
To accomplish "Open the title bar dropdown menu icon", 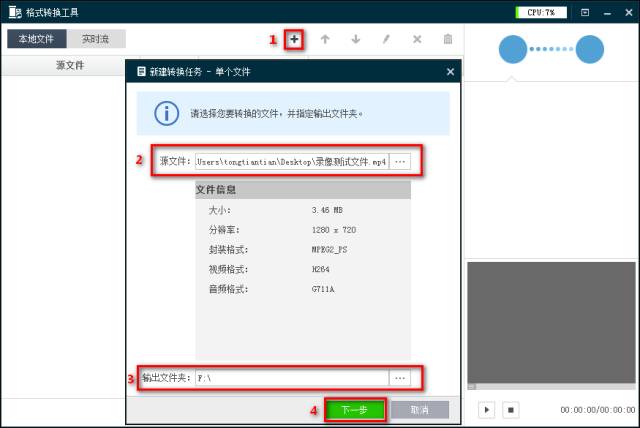I will click(x=585, y=12).
